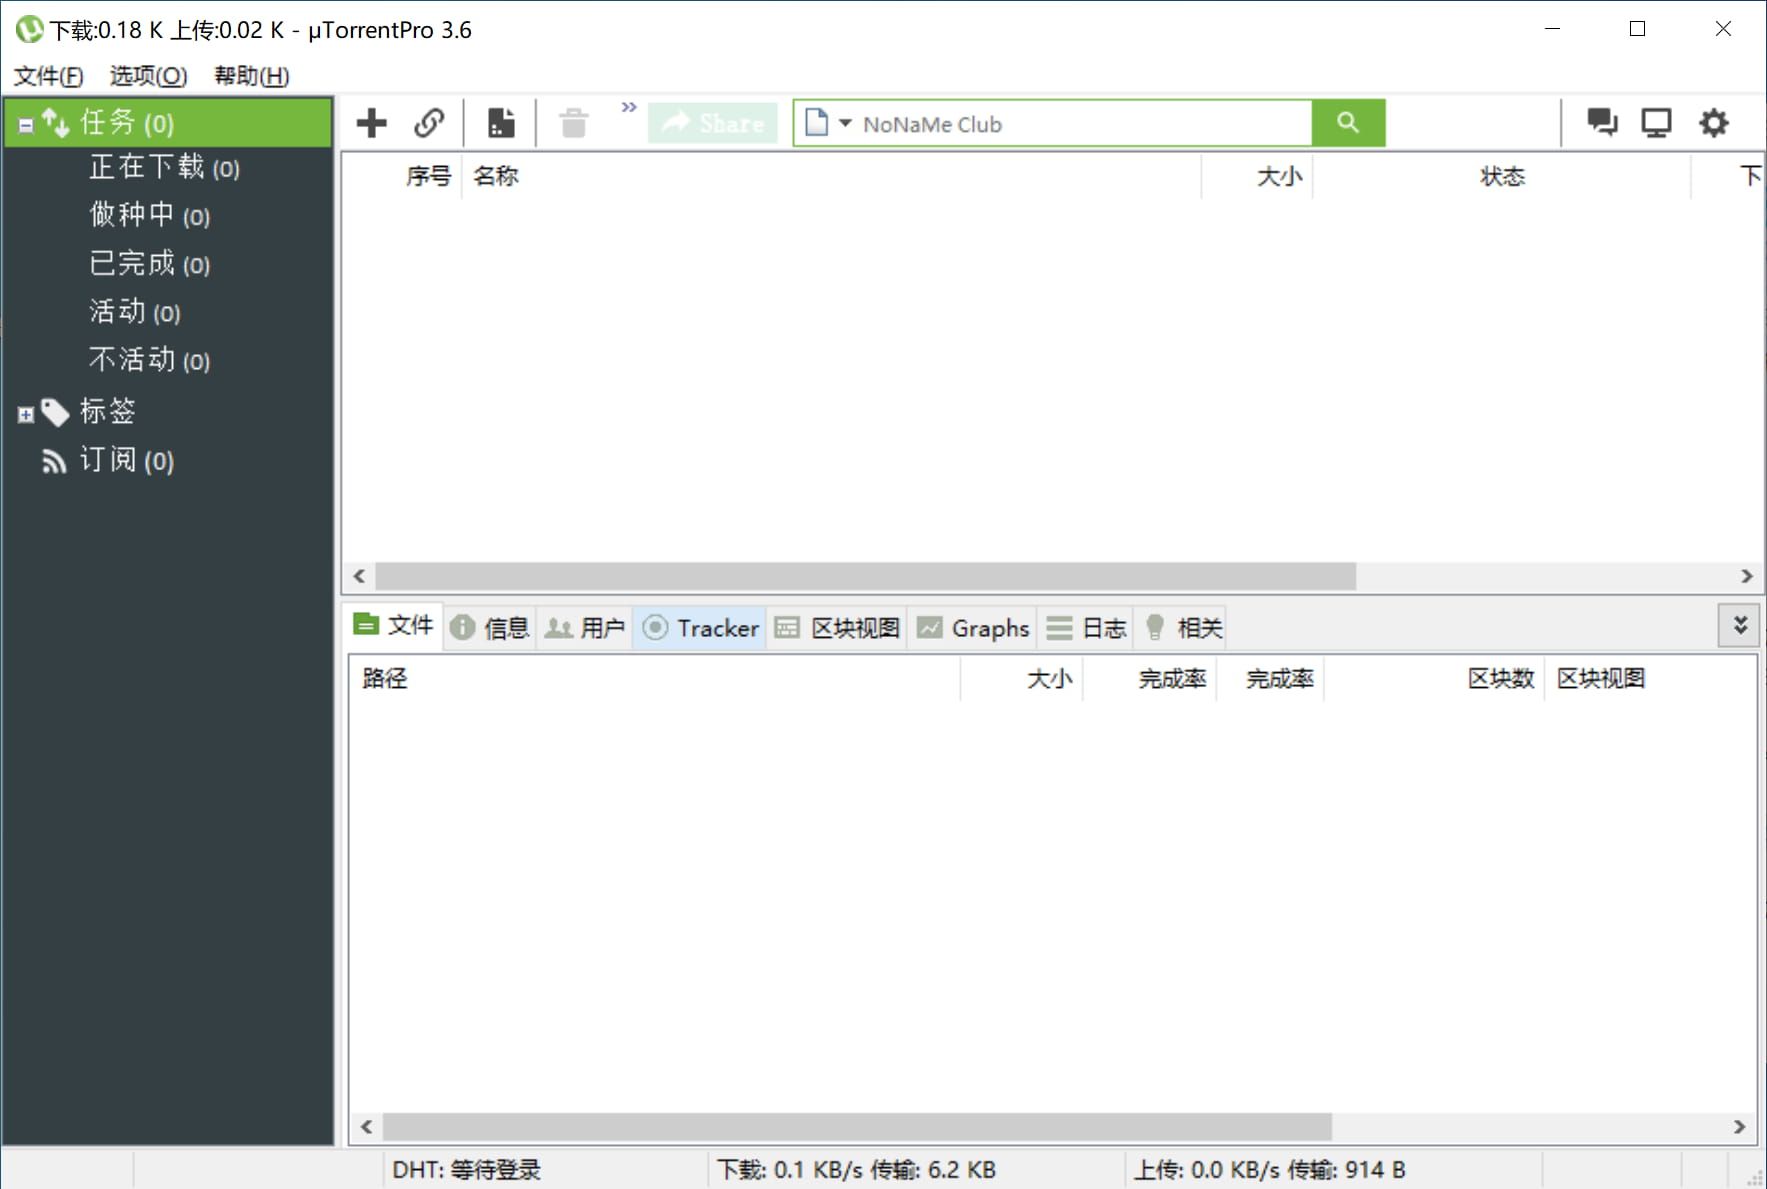Open preferences with the gear icon
Screen dimensions: 1767x1189
[x=1714, y=122]
